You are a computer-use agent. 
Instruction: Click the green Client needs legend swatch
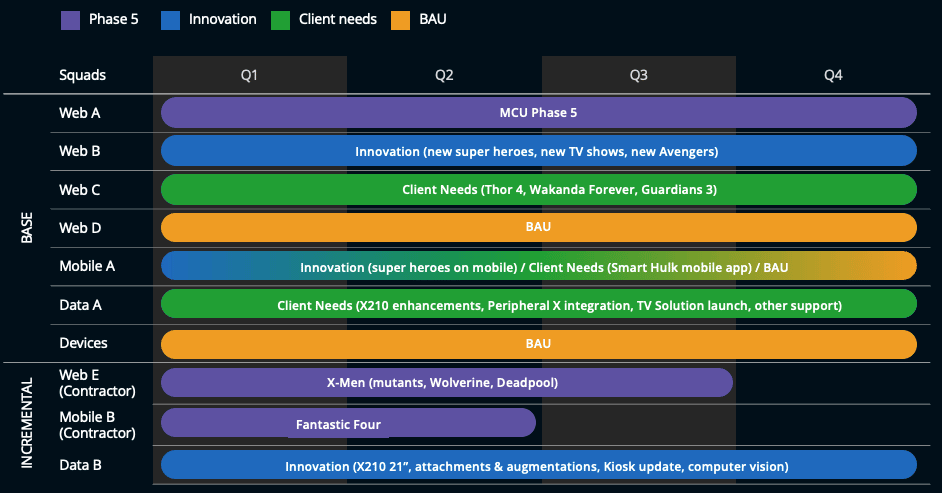pyautogui.click(x=281, y=20)
